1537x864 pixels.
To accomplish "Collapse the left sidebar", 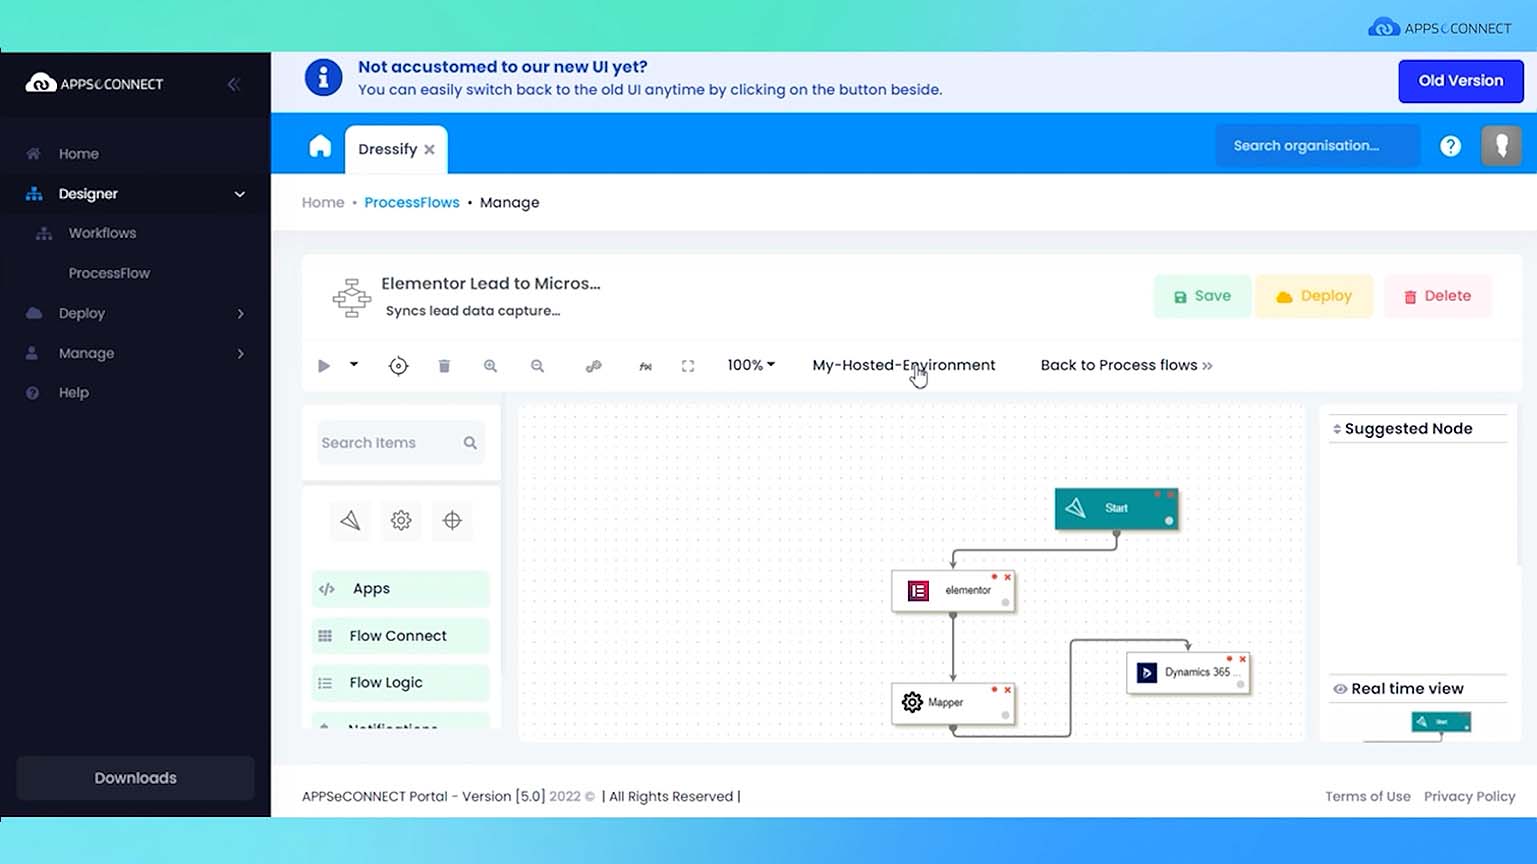I will [234, 84].
